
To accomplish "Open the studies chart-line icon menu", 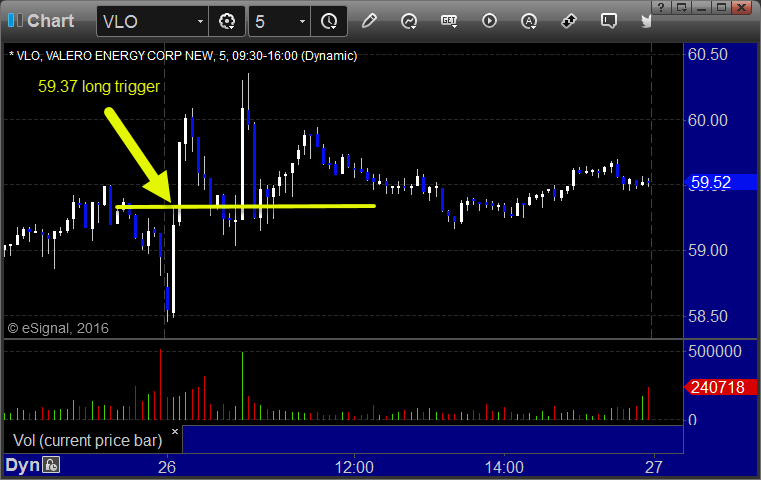I will [409, 21].
